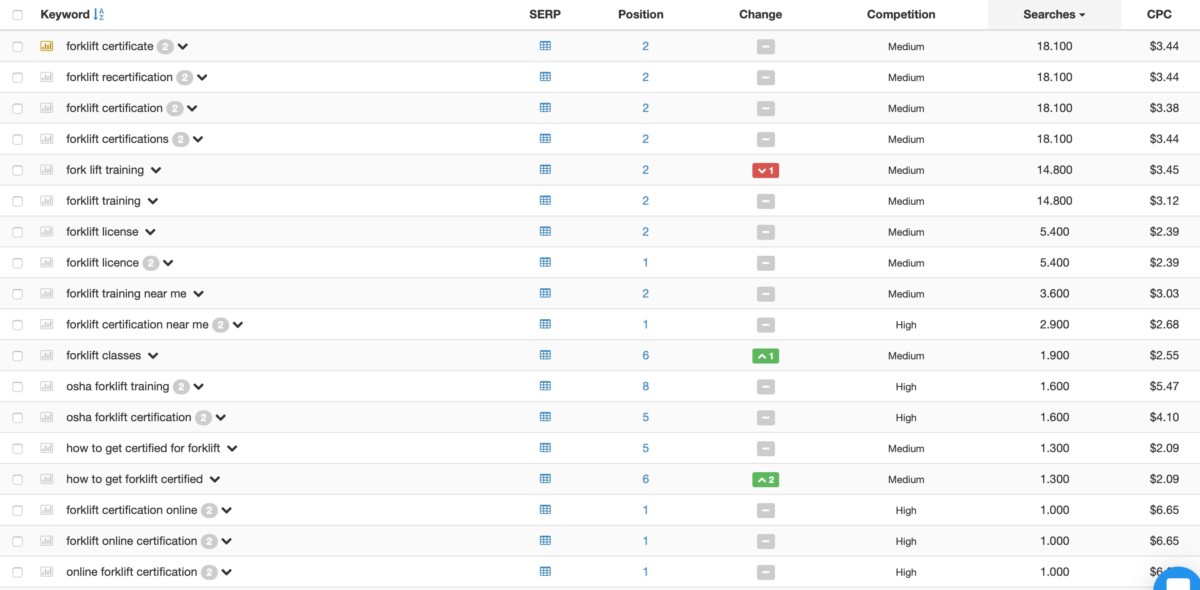This screenshot has width=1200, height=590.
Task: View SERP table for forklift training near me
Action: pyautogui.click(x=545, y=294)
